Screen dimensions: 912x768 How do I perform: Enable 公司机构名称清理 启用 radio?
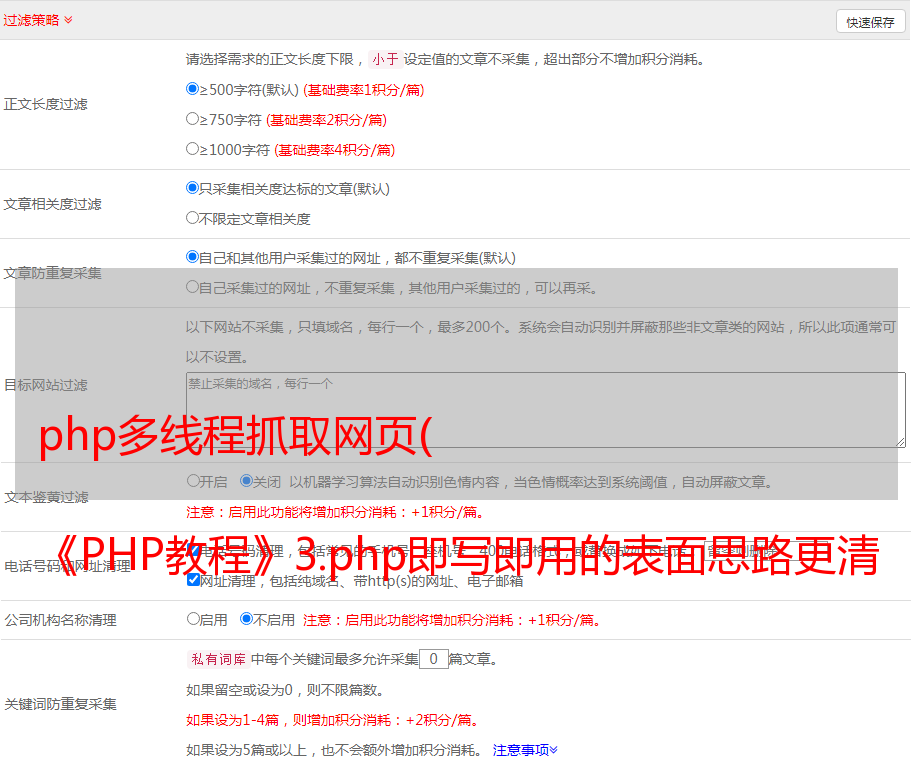click(193, 618)
